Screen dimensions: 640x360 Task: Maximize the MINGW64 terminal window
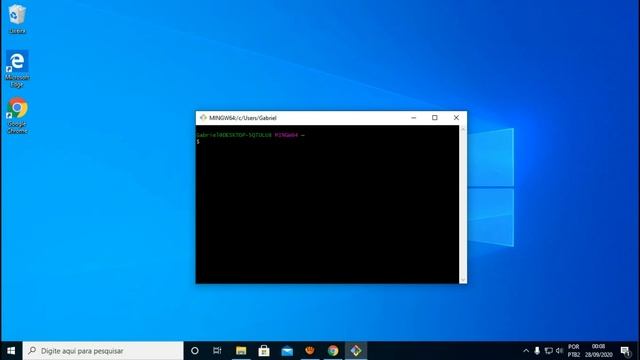(x=435, y=118)
